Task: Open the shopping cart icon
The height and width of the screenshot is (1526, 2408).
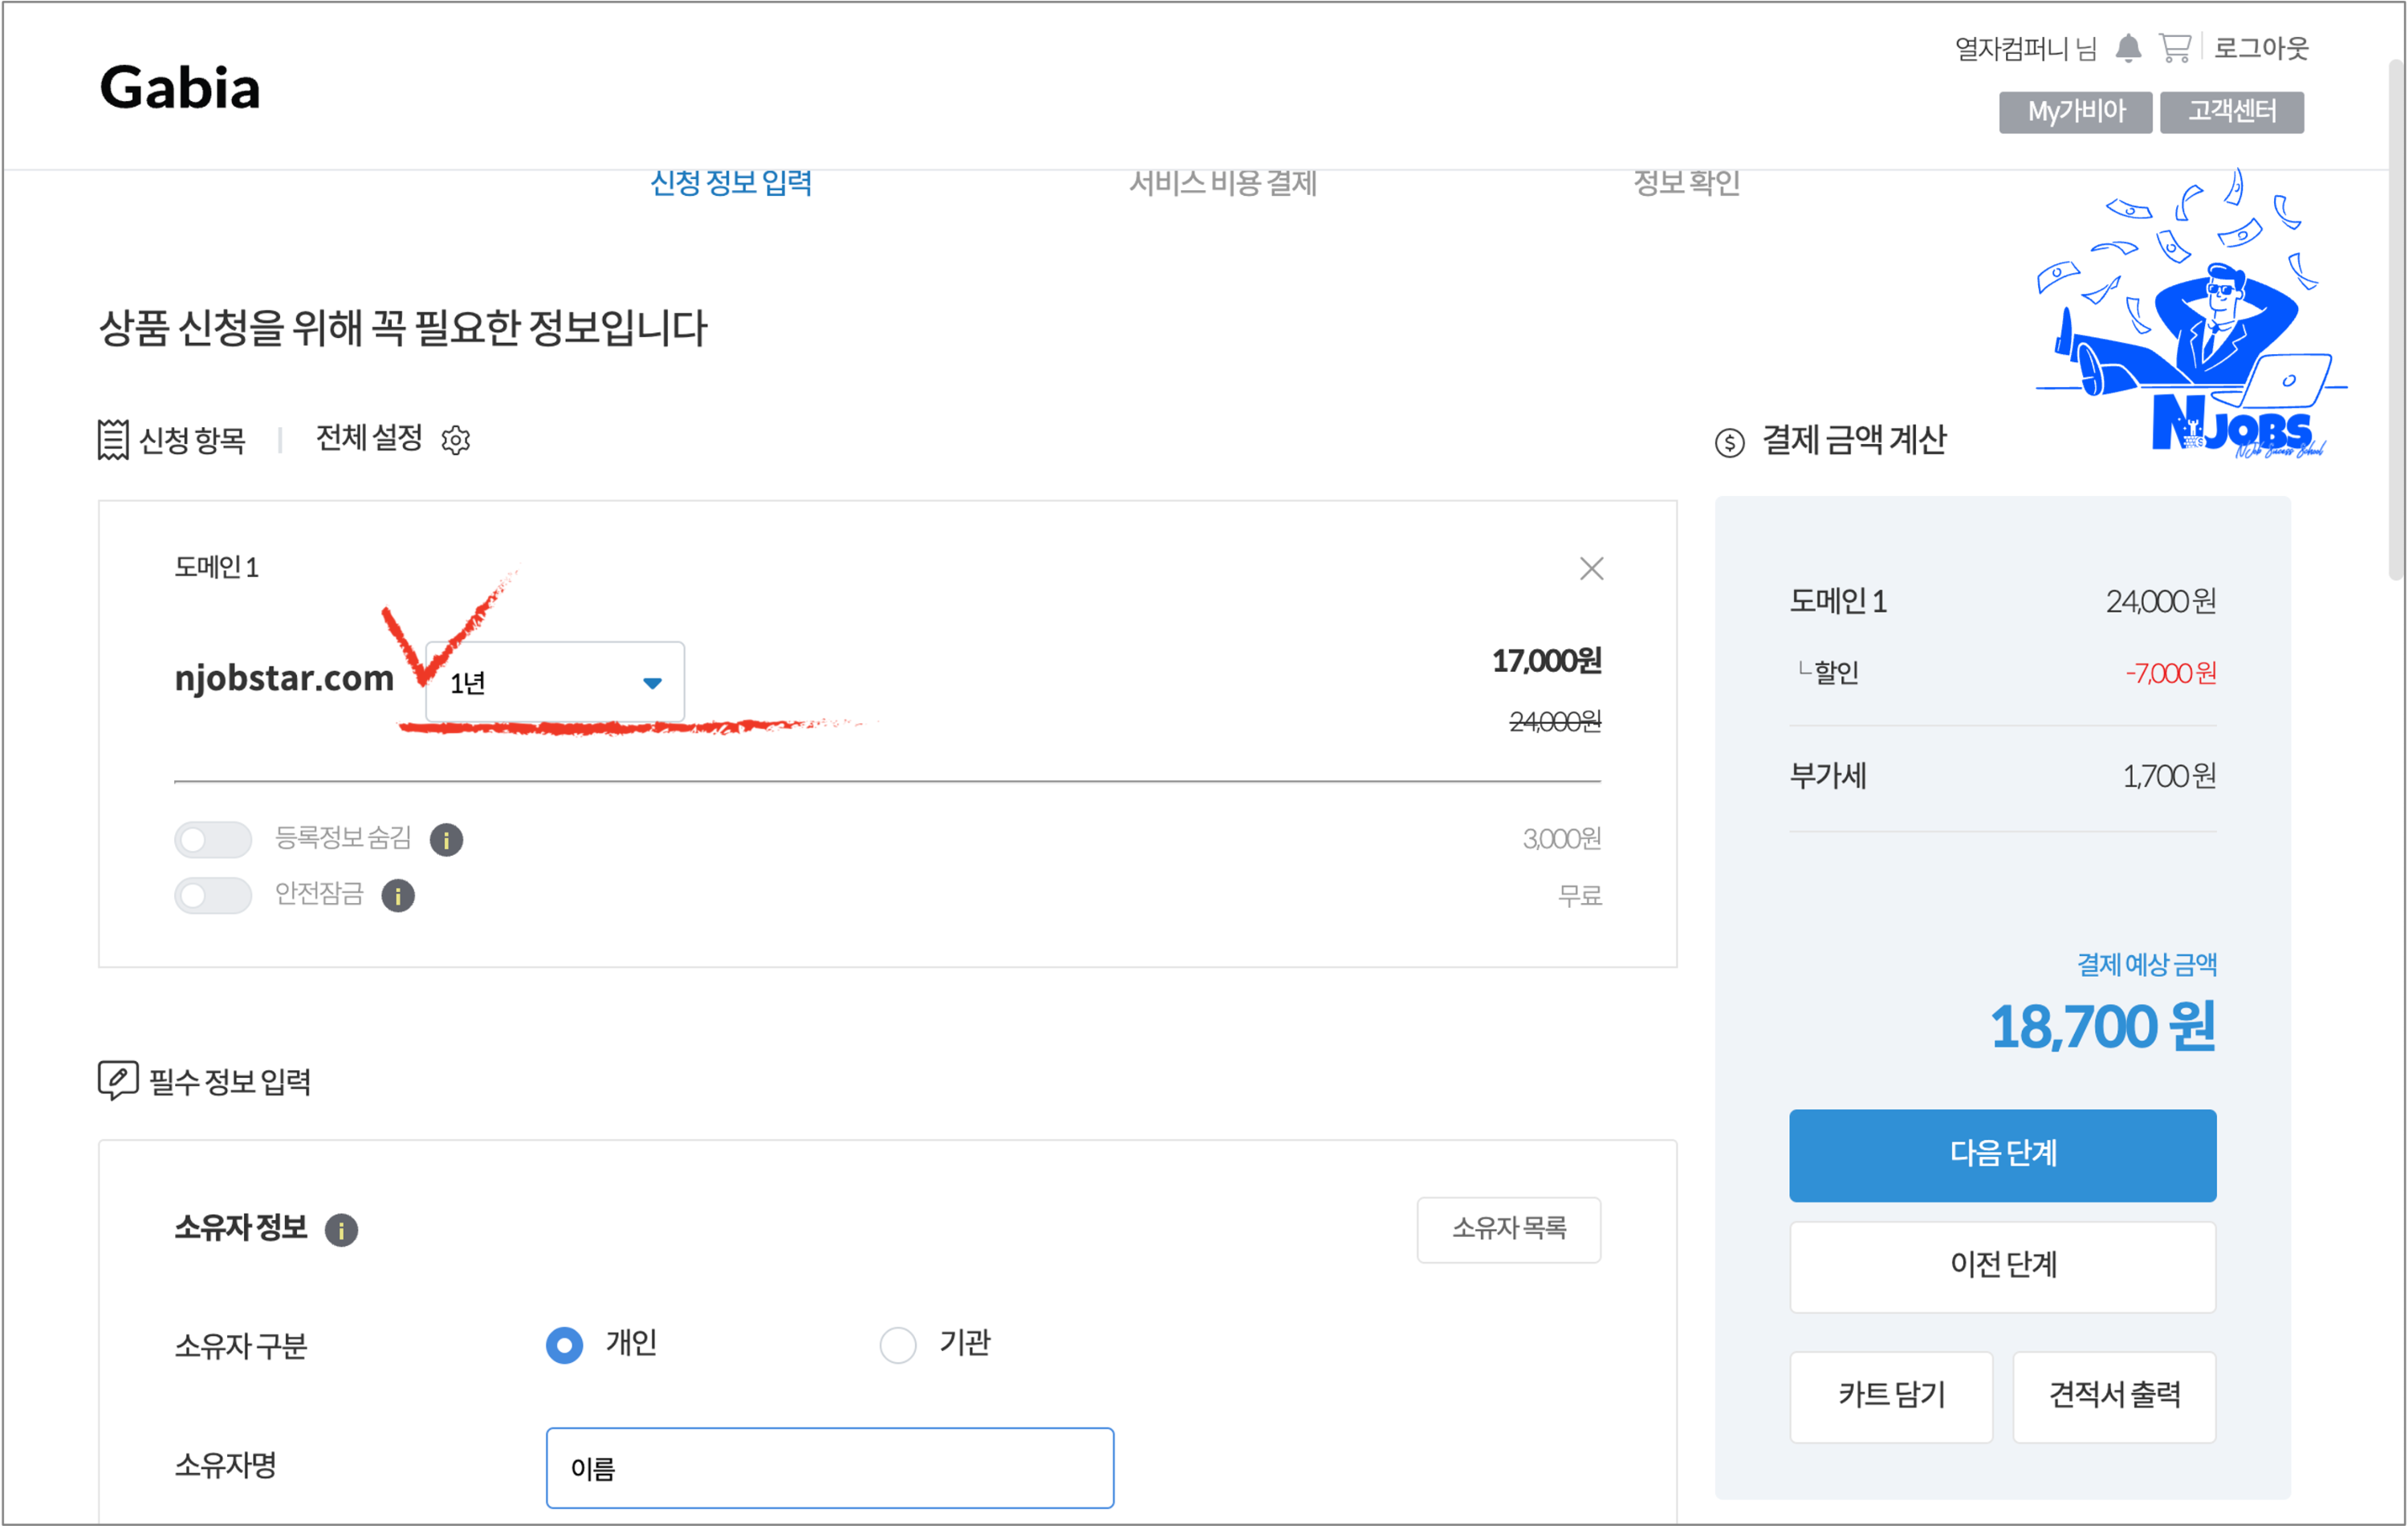Action: [x=2174, y=48]
